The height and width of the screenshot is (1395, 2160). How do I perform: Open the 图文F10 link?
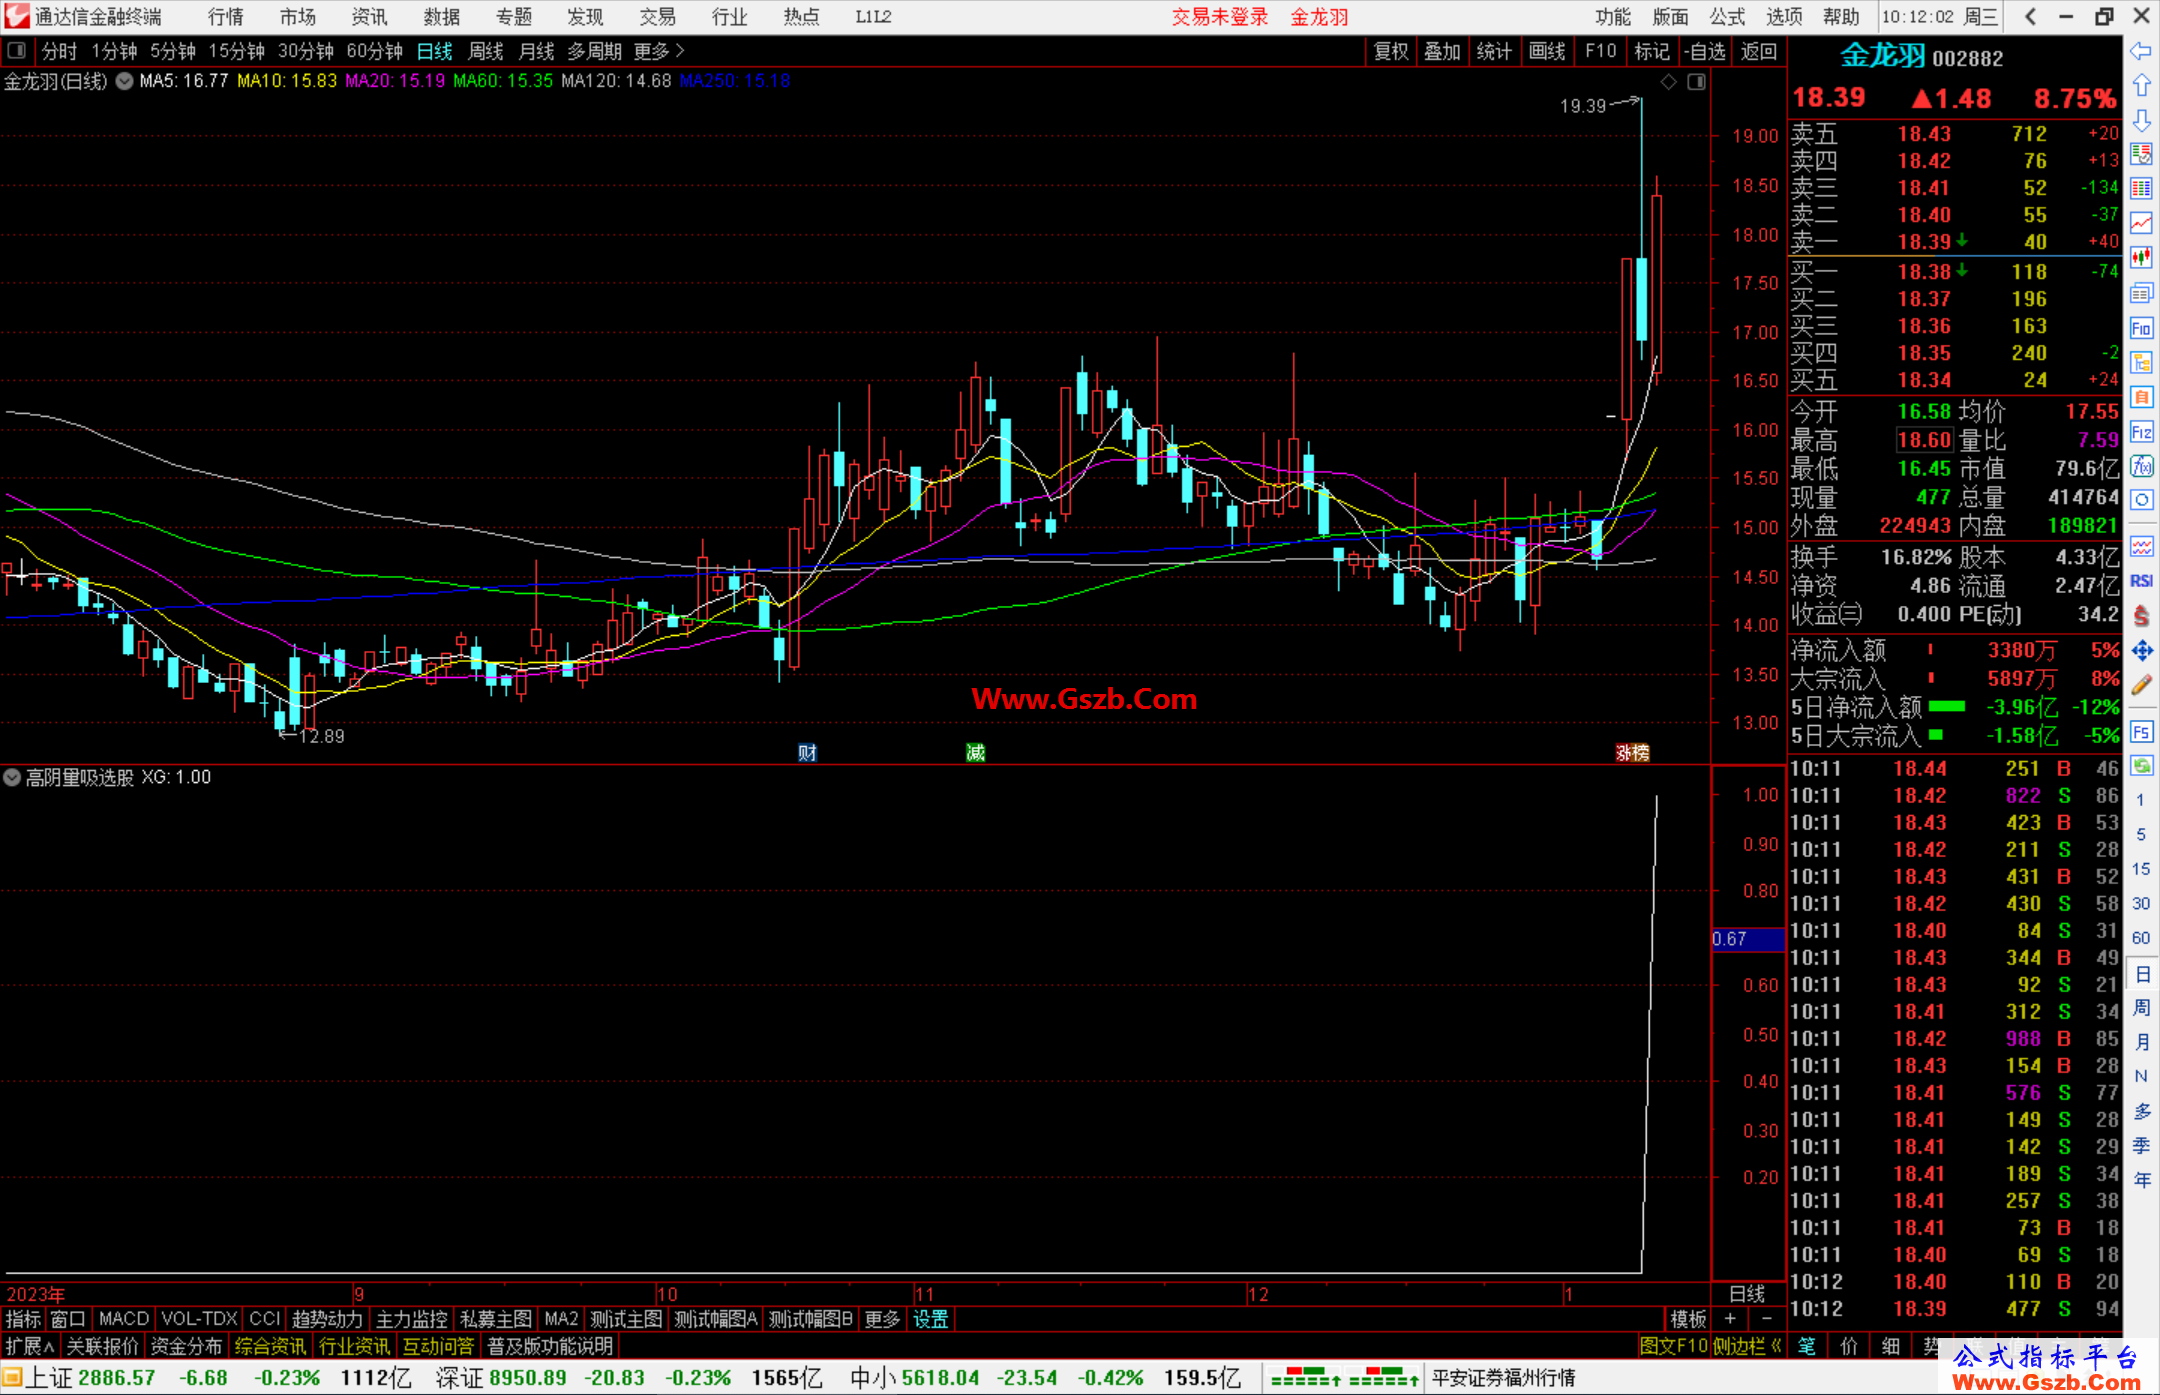tap(1673, 1346)
